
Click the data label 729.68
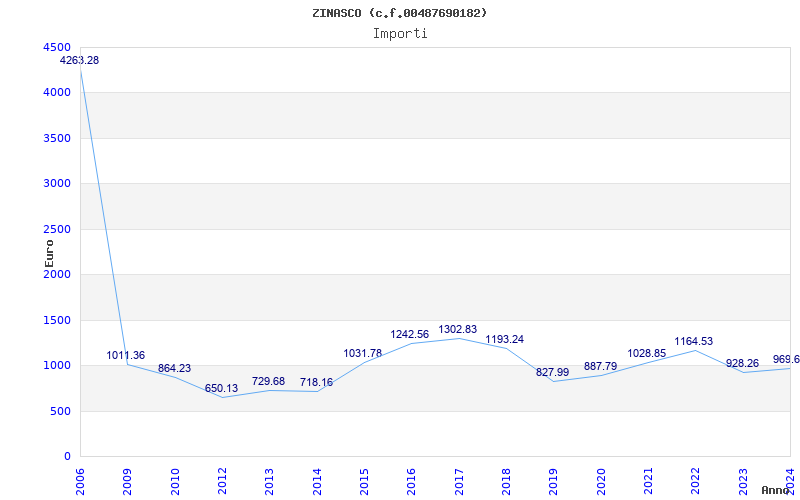pyautogui.click(x=268, y=381)
